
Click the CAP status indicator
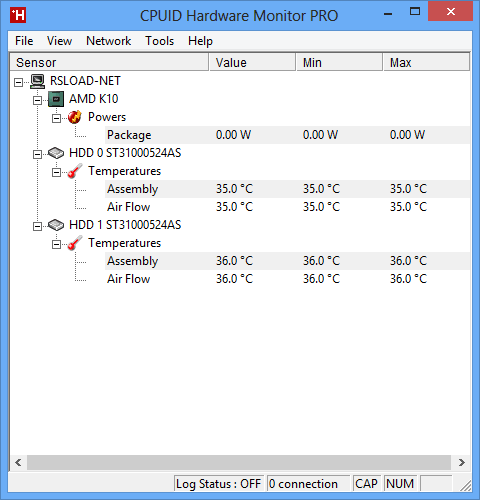pyautogui.click(x=367, y=484)
